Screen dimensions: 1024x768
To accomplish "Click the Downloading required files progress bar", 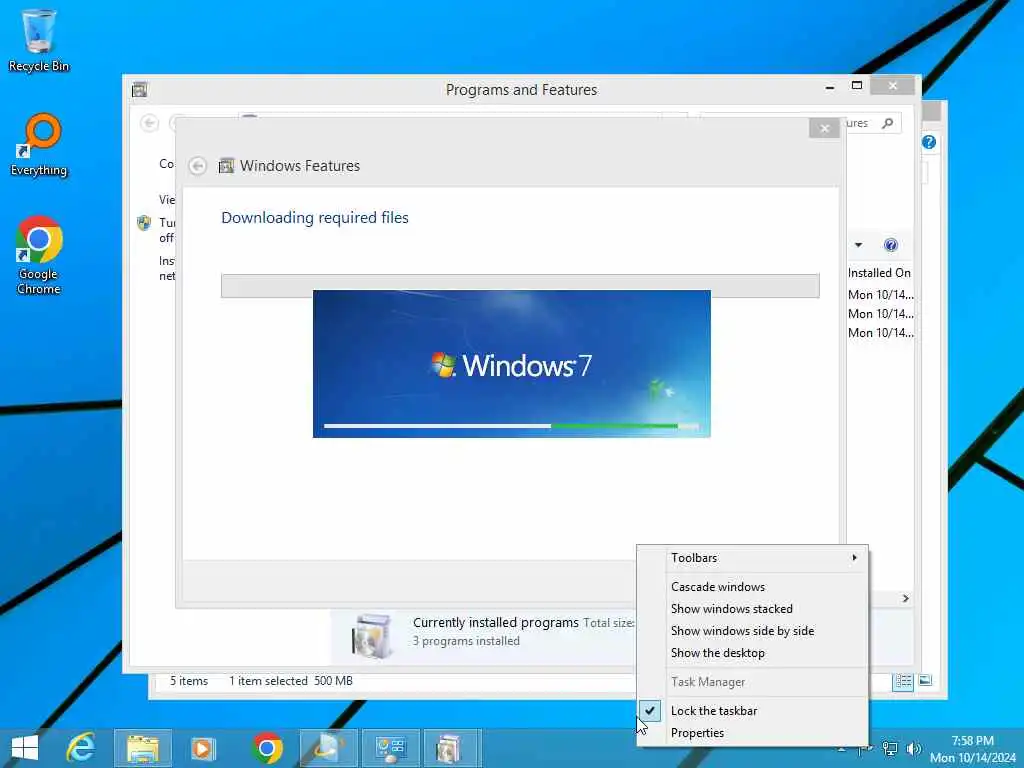I will 520,286.
